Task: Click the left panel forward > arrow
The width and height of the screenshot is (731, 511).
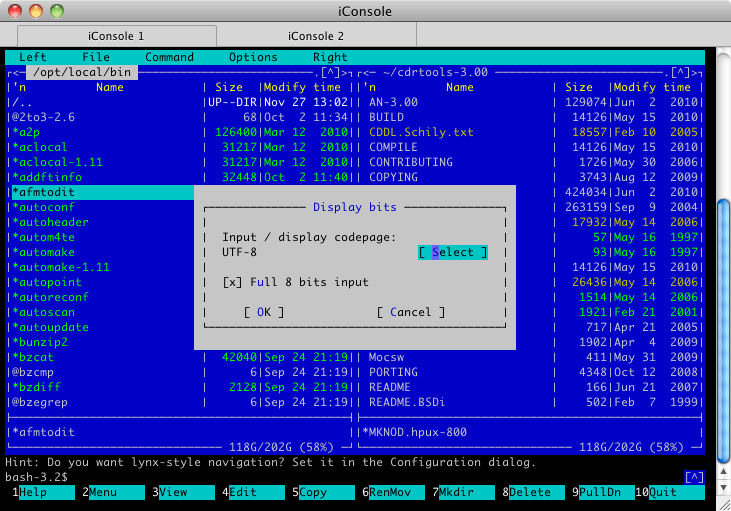Action: click(345, 72)
